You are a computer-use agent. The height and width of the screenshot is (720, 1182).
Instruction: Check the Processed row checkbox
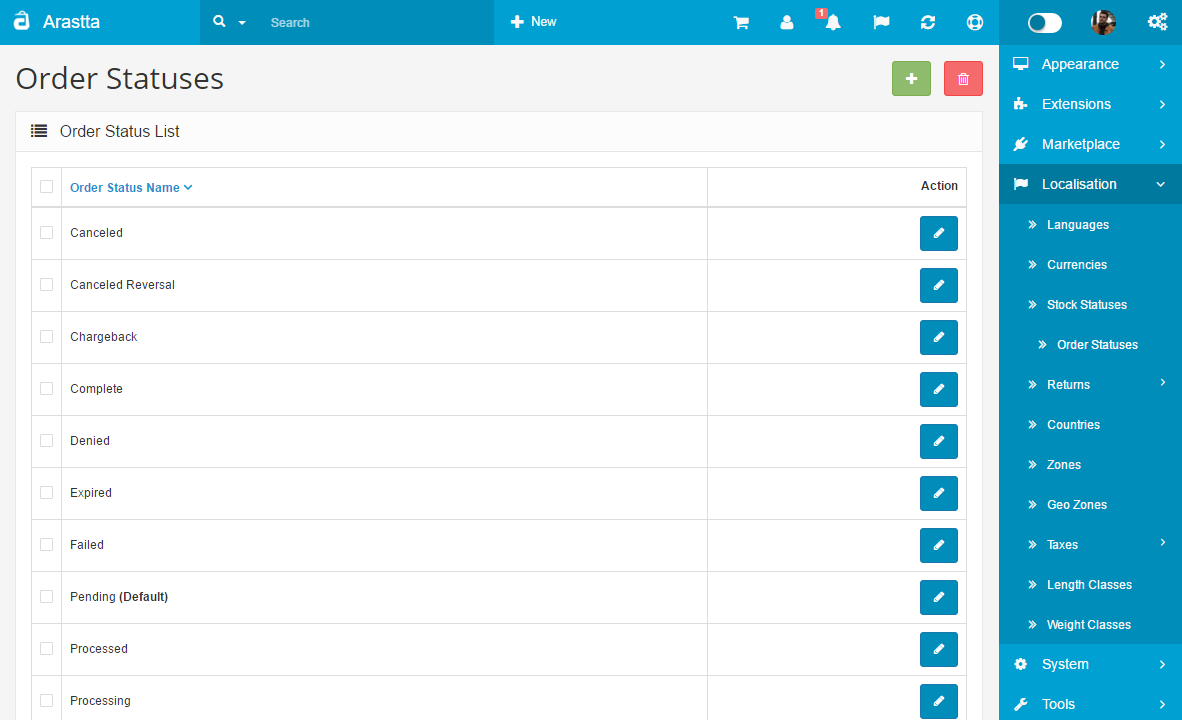pos(47,649)
